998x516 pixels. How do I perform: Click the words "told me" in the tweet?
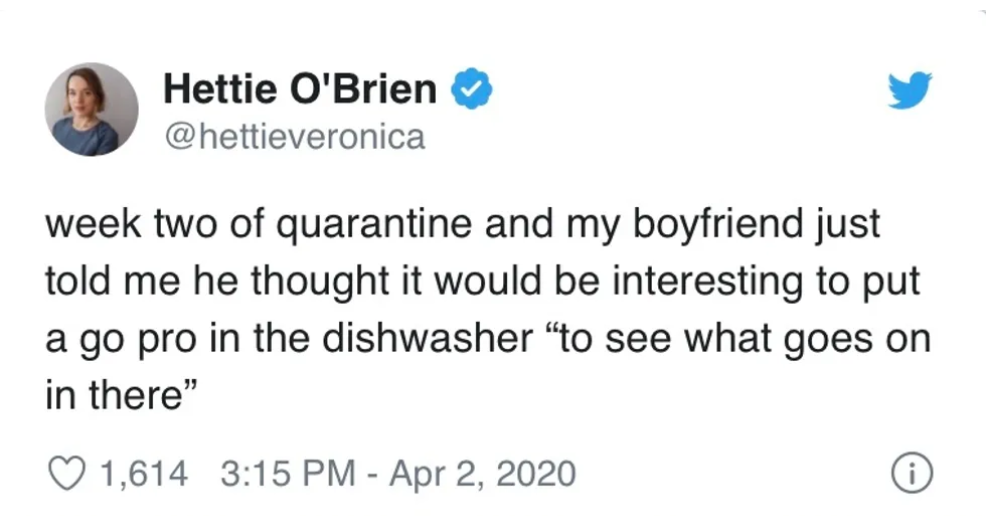(x=112, y=281)
